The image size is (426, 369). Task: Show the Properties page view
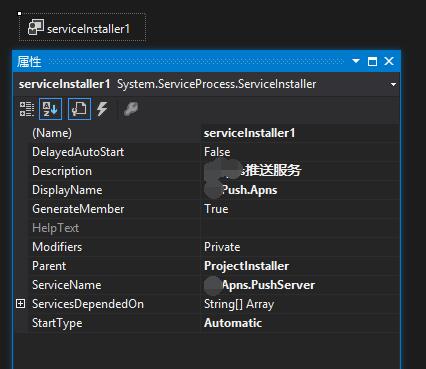point(79,109)
